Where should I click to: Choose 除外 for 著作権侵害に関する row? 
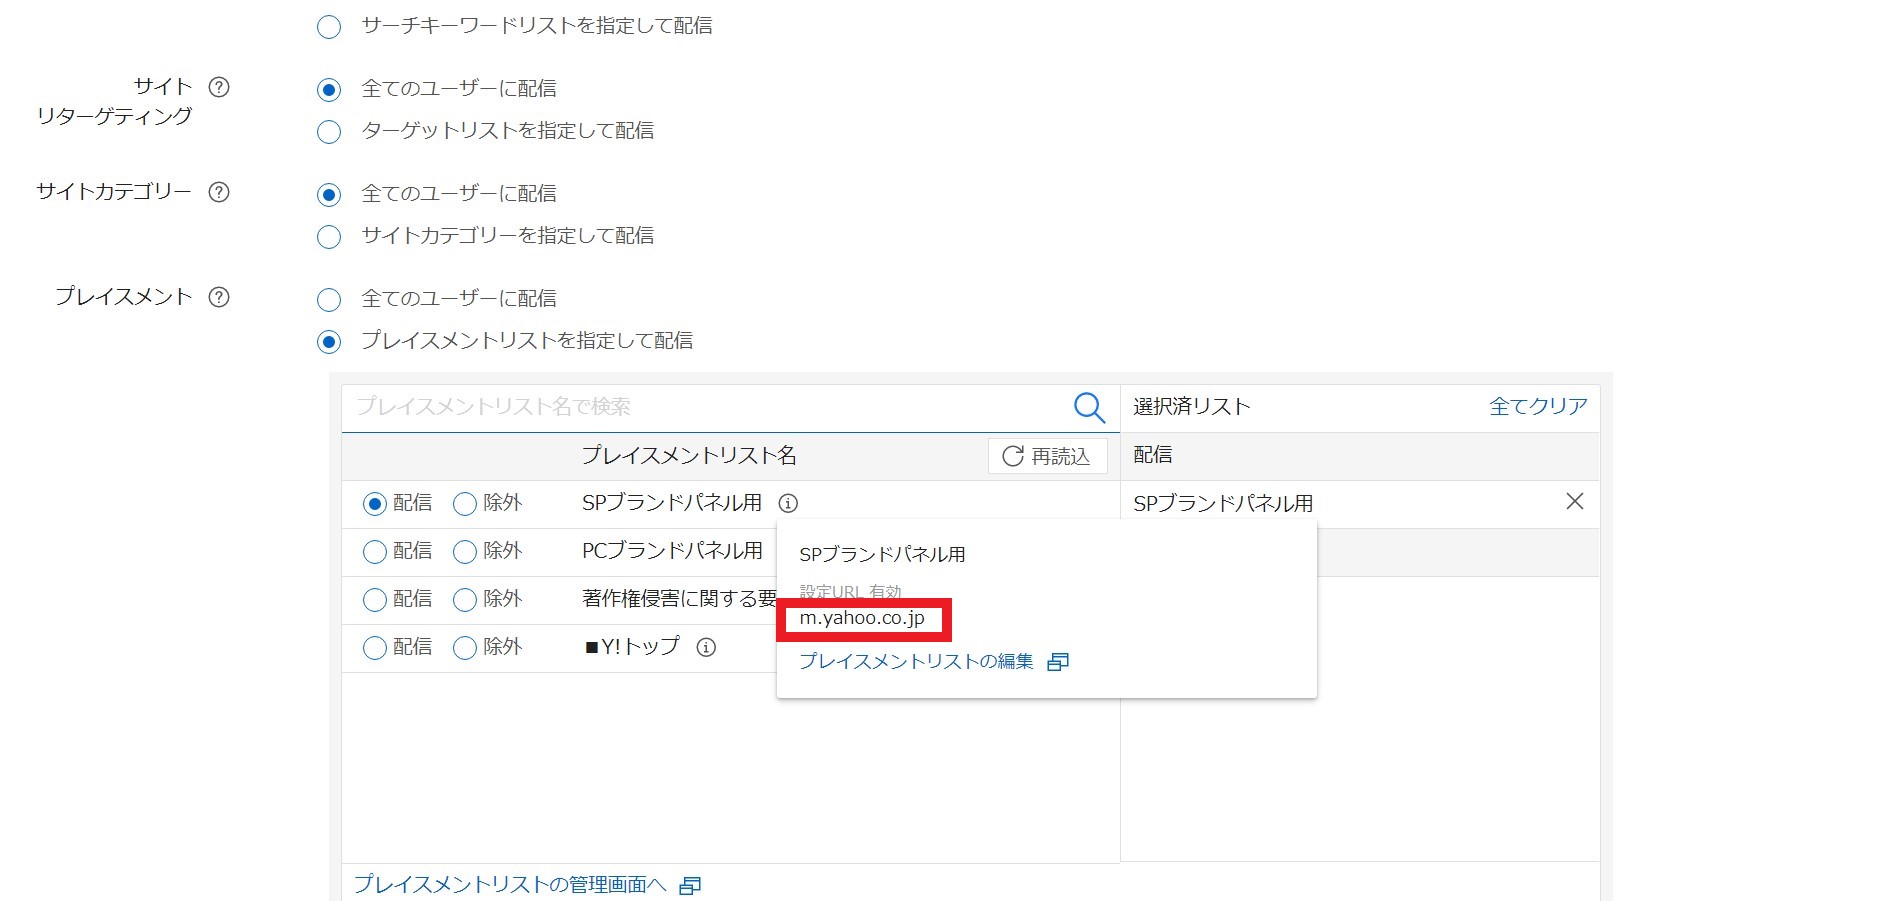click(465, 600)
